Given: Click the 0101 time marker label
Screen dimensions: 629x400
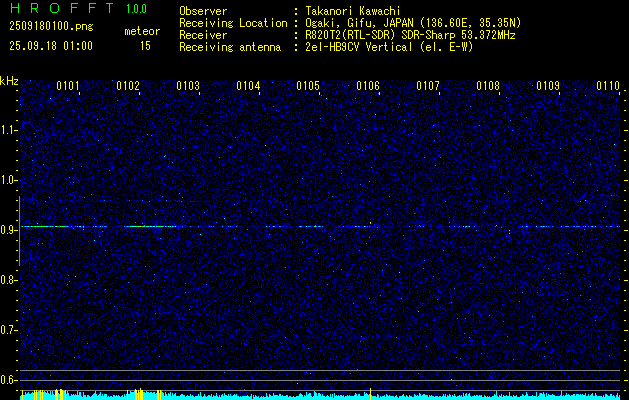Looking at the screenshot, I should (x=68, y=86).
